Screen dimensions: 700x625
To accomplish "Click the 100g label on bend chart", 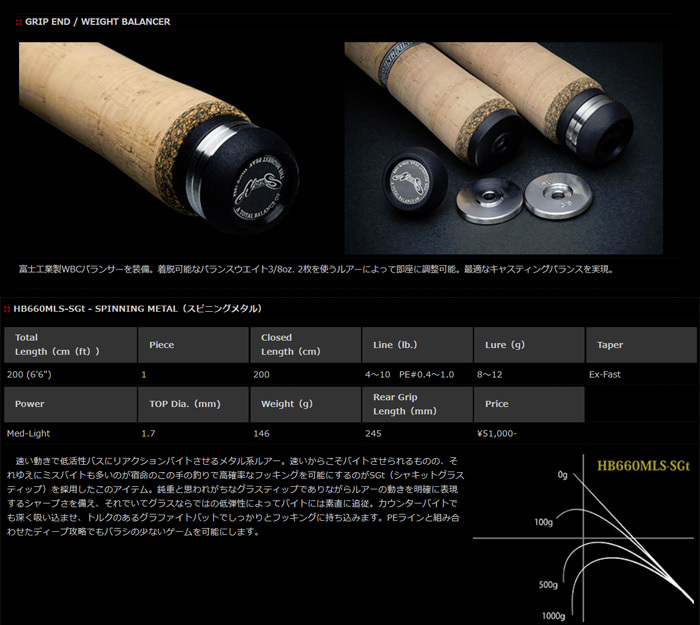I will click(543, 522).
